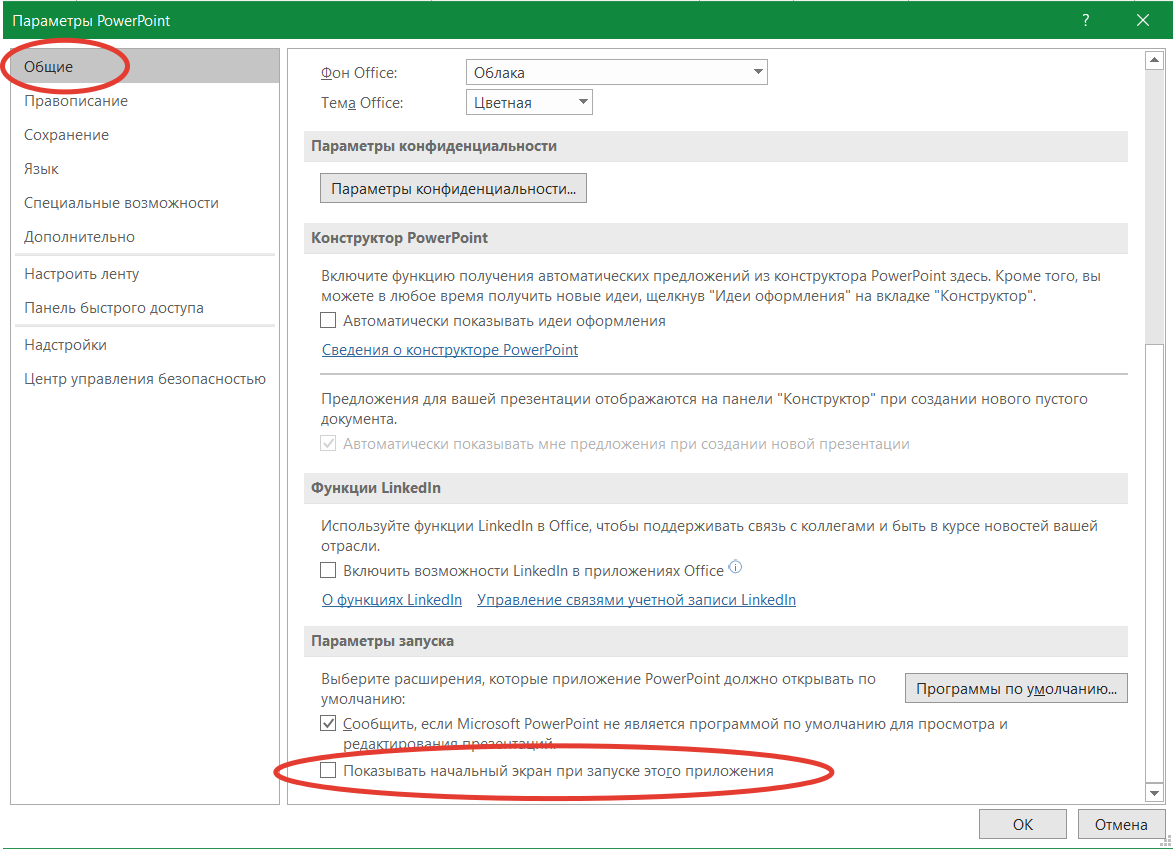Follow the 'О функциях LinkedIn' link
1173x849 pixels.
[x=392, y=600]
